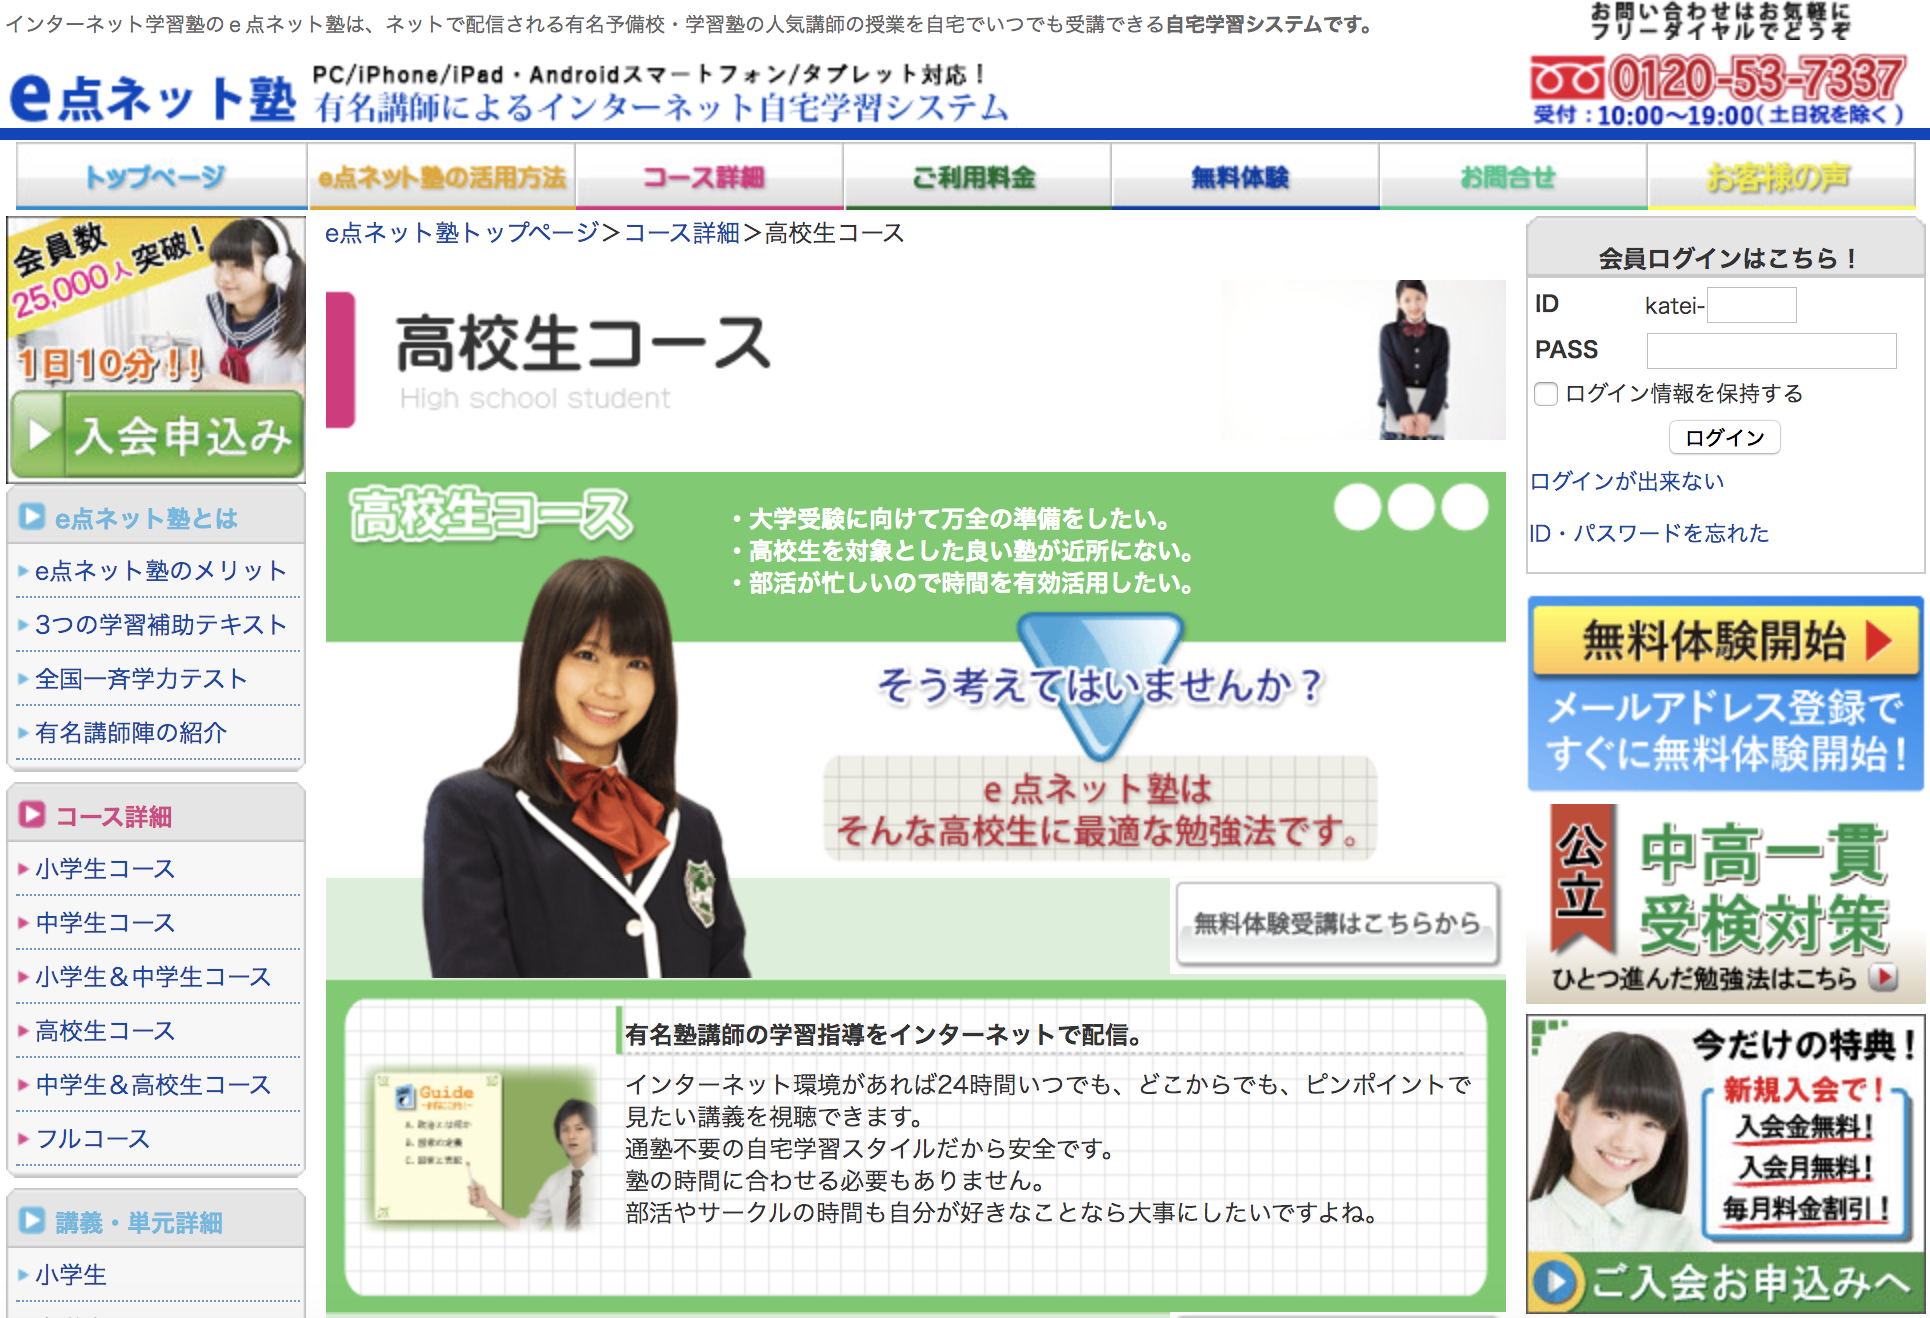Screen dimensions: 1930x1318
Task: Open 全国一斉学力テスト sidebar link
Action: click(141, 679)
